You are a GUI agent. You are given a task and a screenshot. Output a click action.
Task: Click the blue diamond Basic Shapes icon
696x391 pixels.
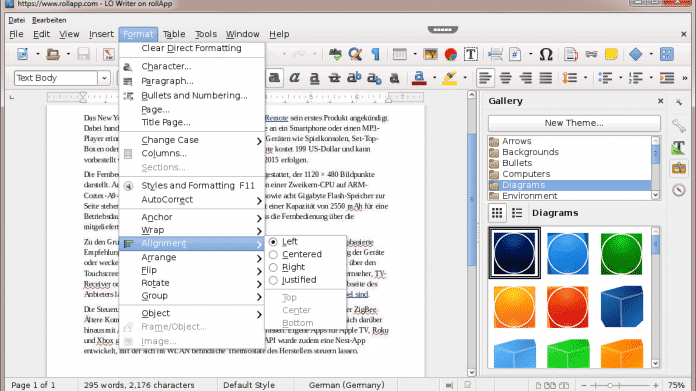[636, 54]
